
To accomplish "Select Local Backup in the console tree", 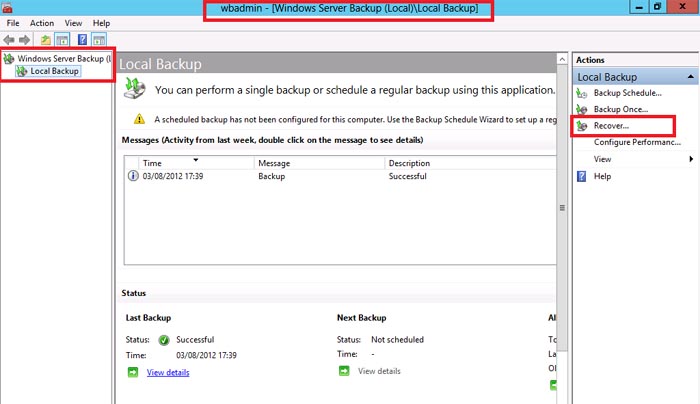I will (54, 71).
